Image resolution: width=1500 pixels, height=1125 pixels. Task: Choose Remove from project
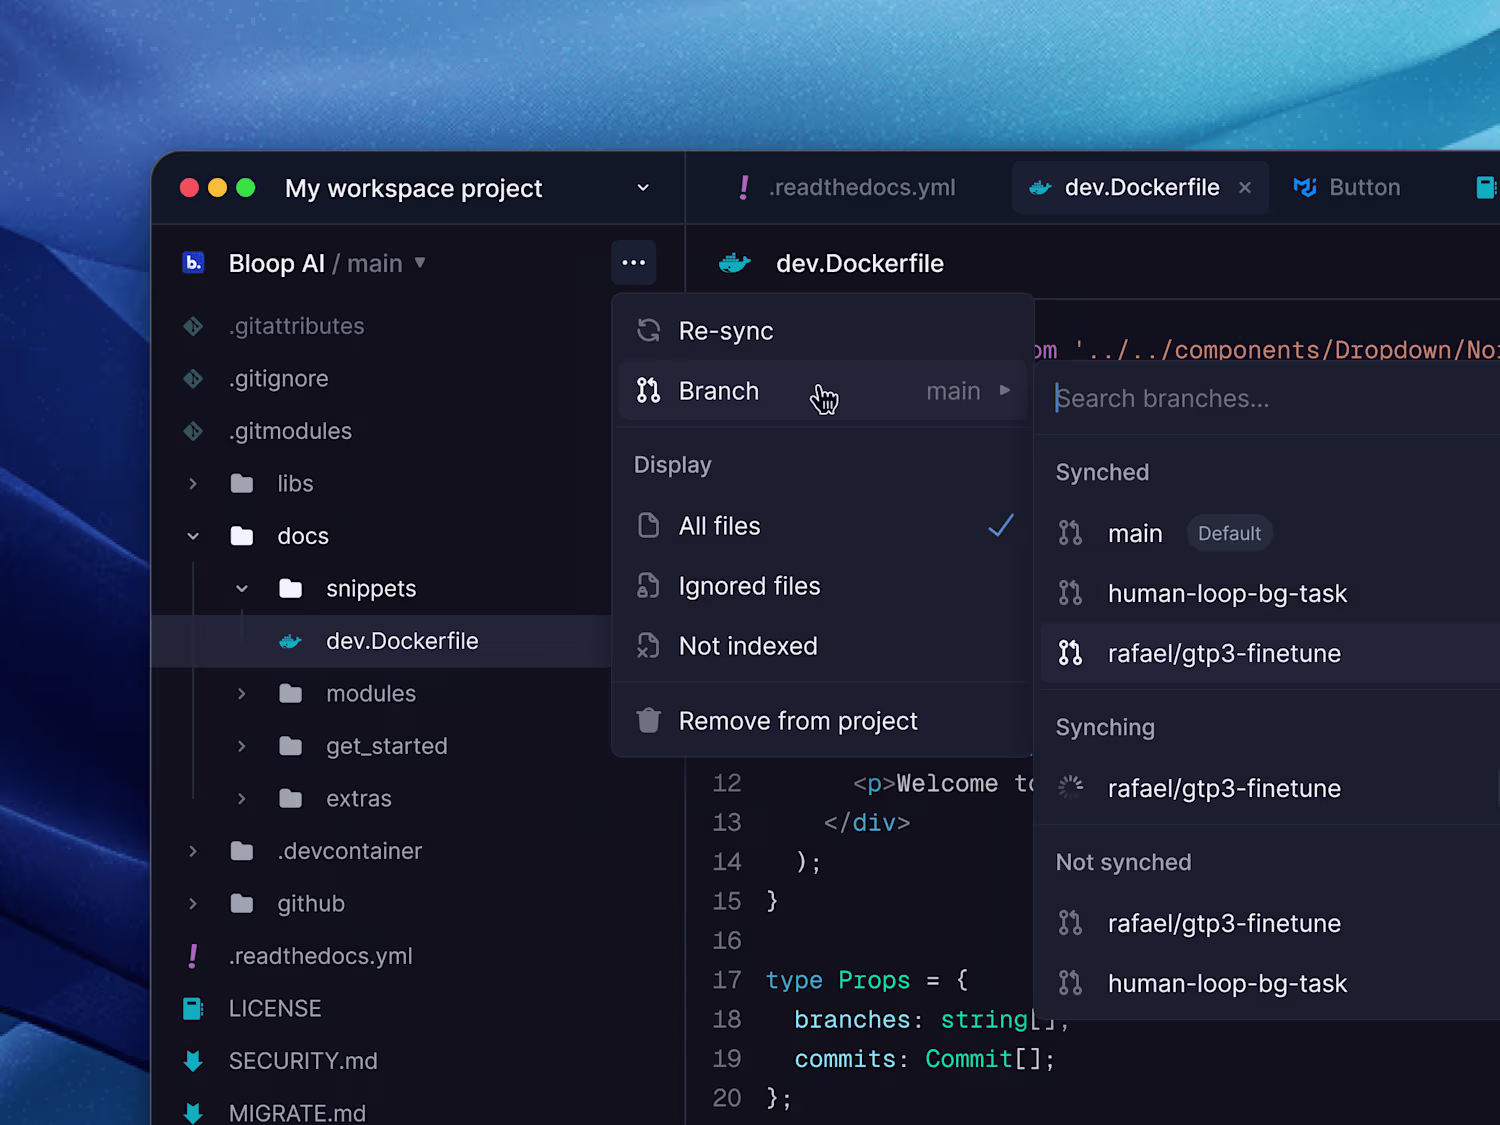point(823,720)
